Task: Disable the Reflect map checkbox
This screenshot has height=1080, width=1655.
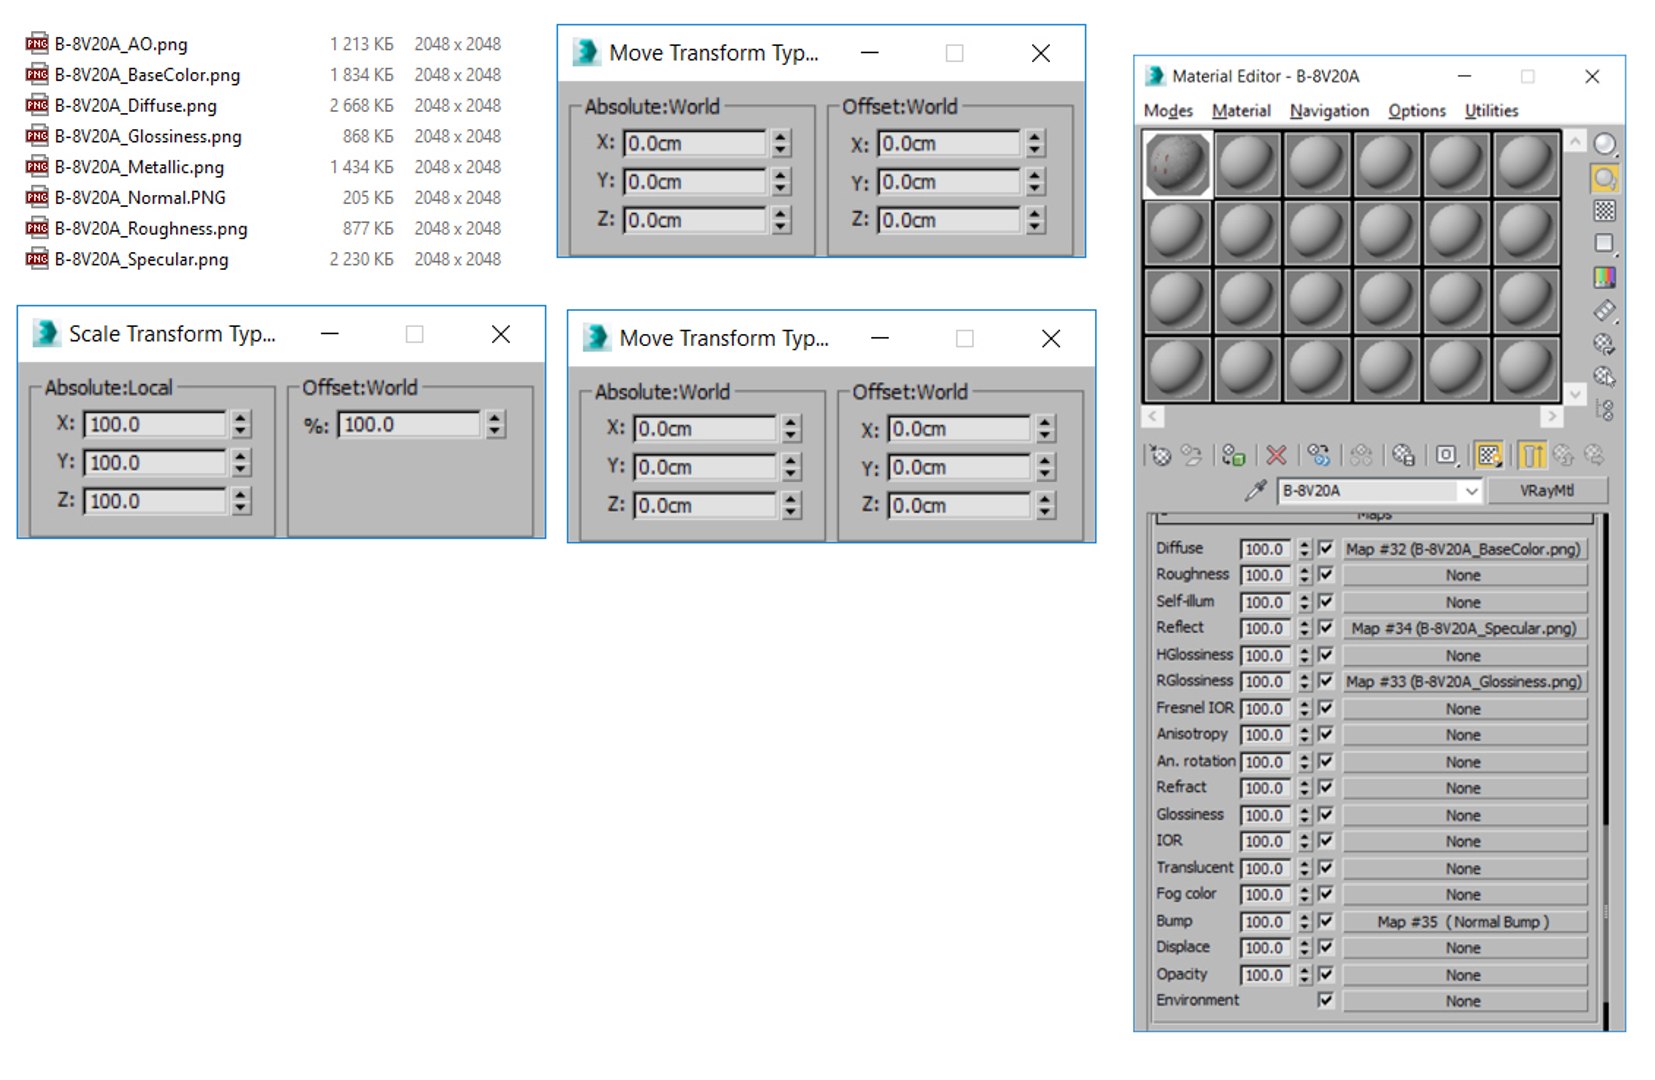Action: (1326, 628)
